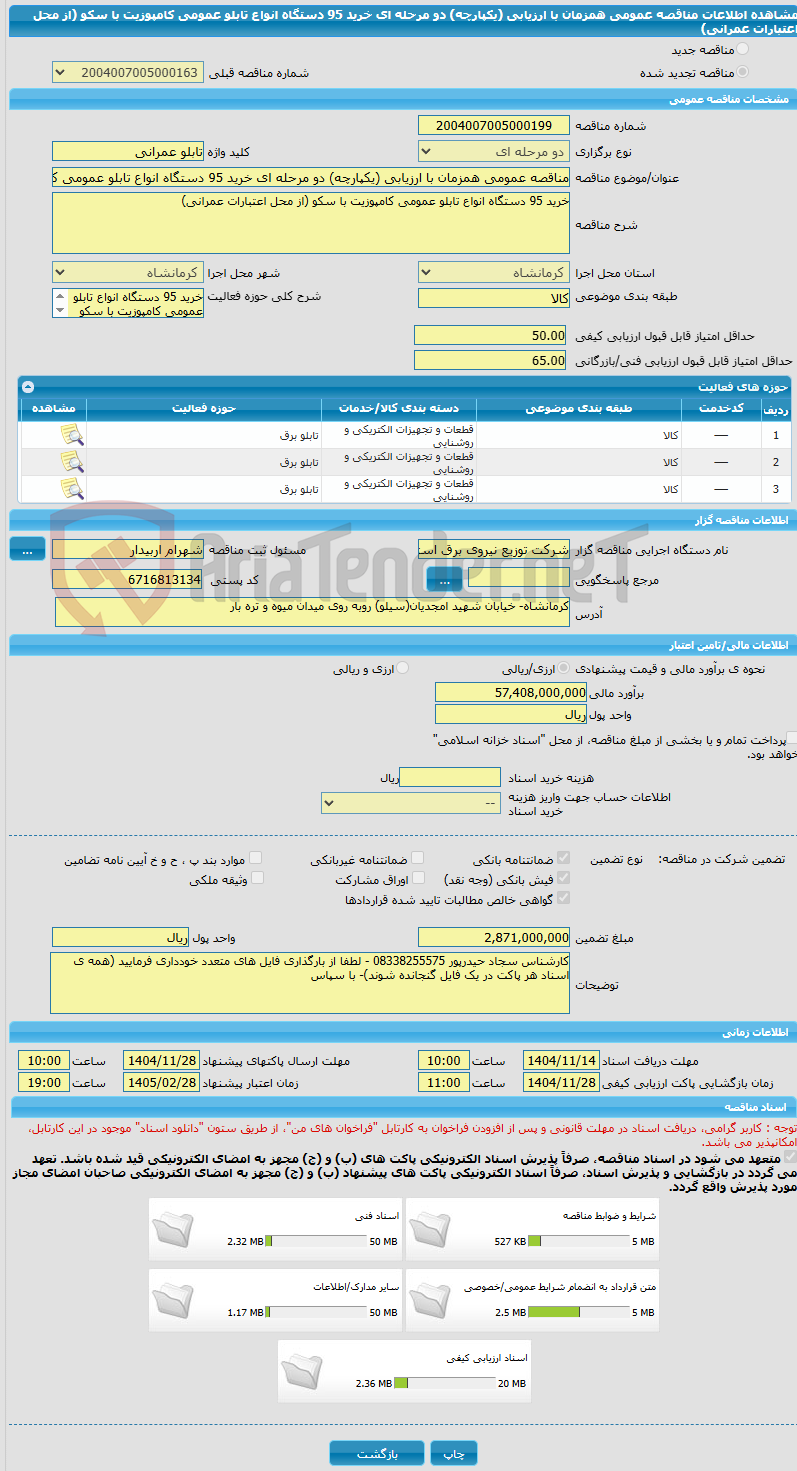Click ellipsis button beside مرجع پاسخگویی
This screenshot has height=1471, width=797.
click(x=444, y=578)
